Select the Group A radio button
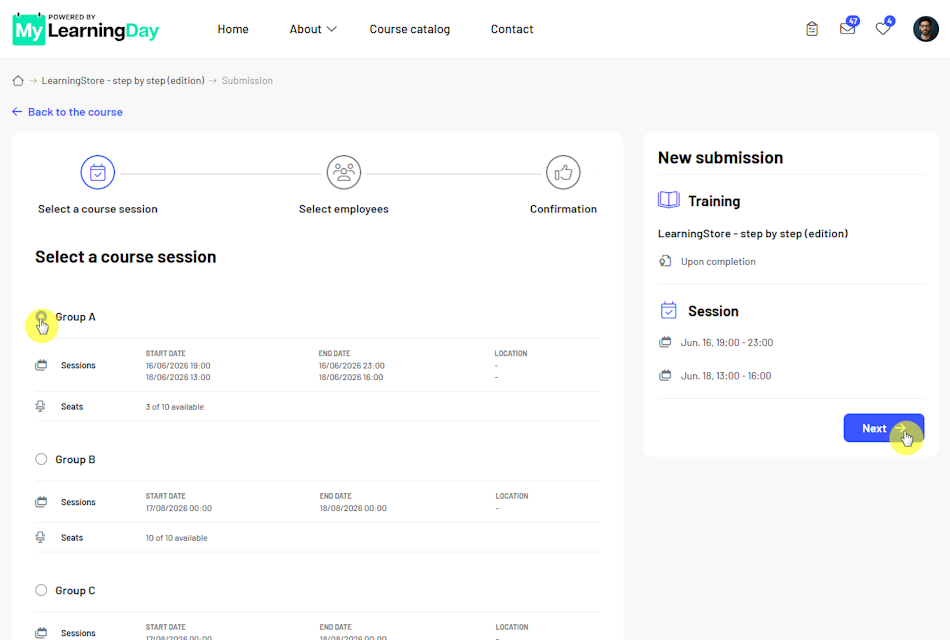 coord(41,316)
